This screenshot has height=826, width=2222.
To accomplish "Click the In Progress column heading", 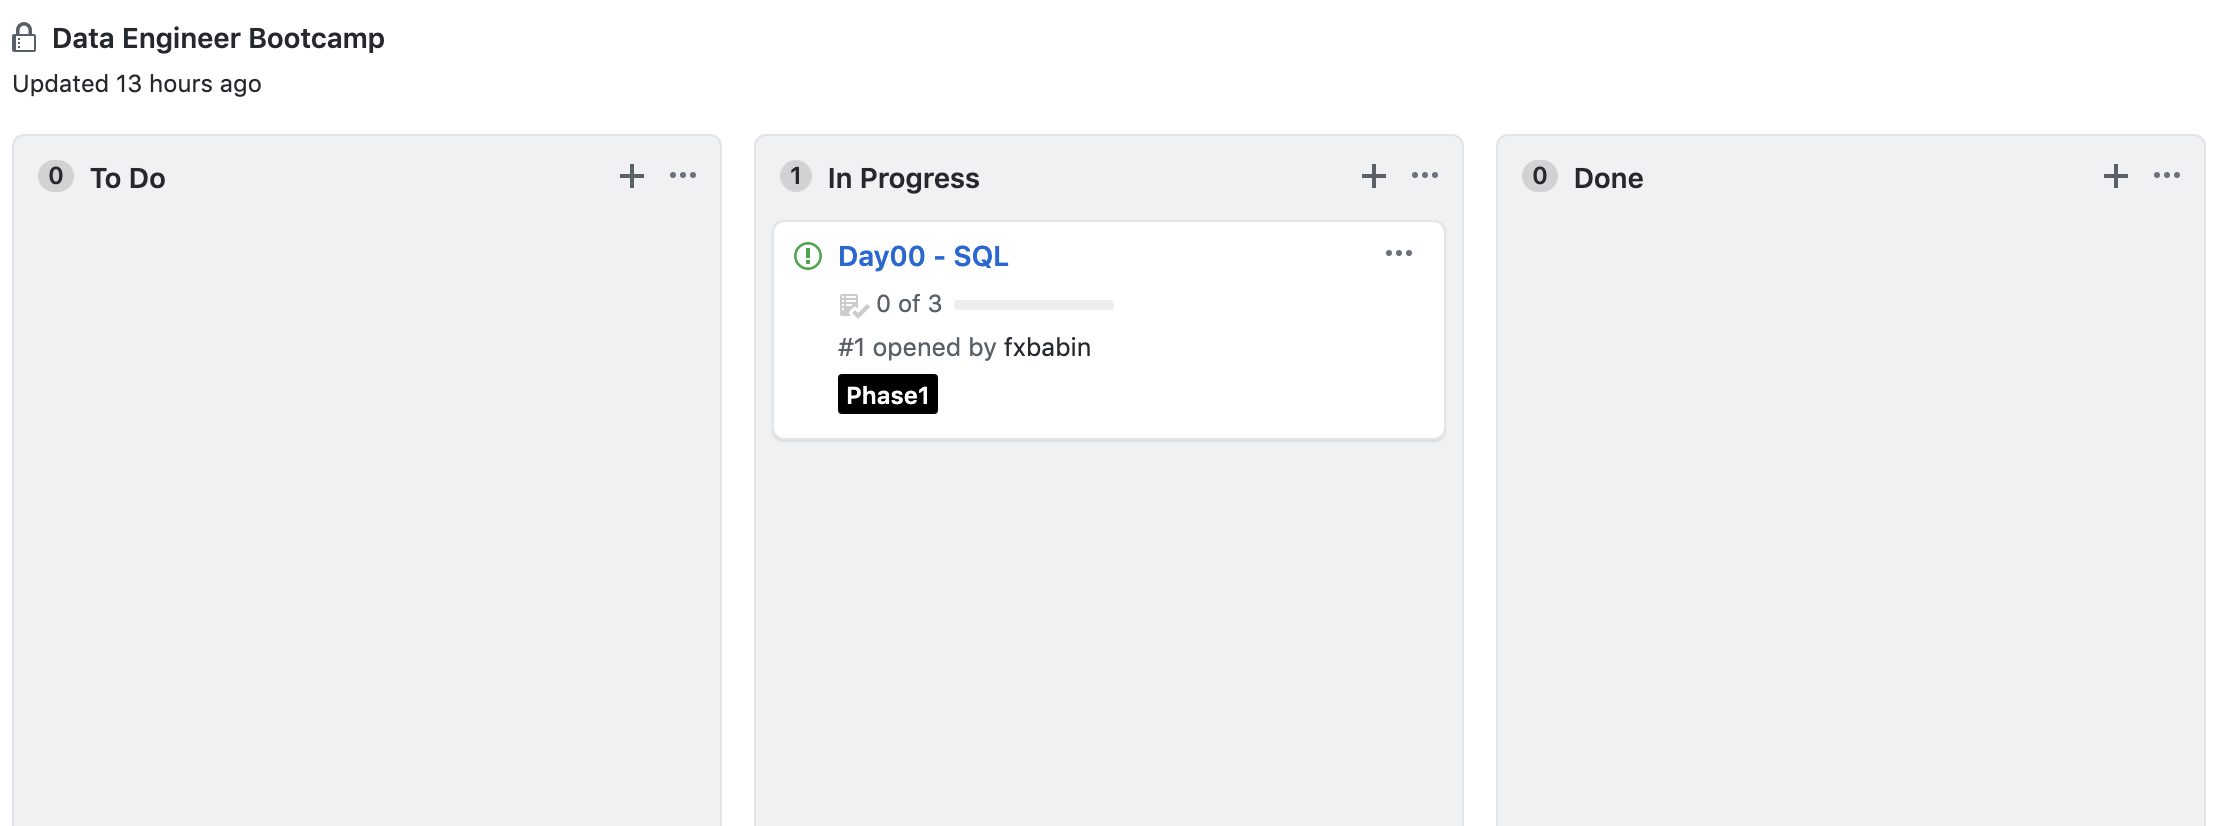I will tap(903, 178).
